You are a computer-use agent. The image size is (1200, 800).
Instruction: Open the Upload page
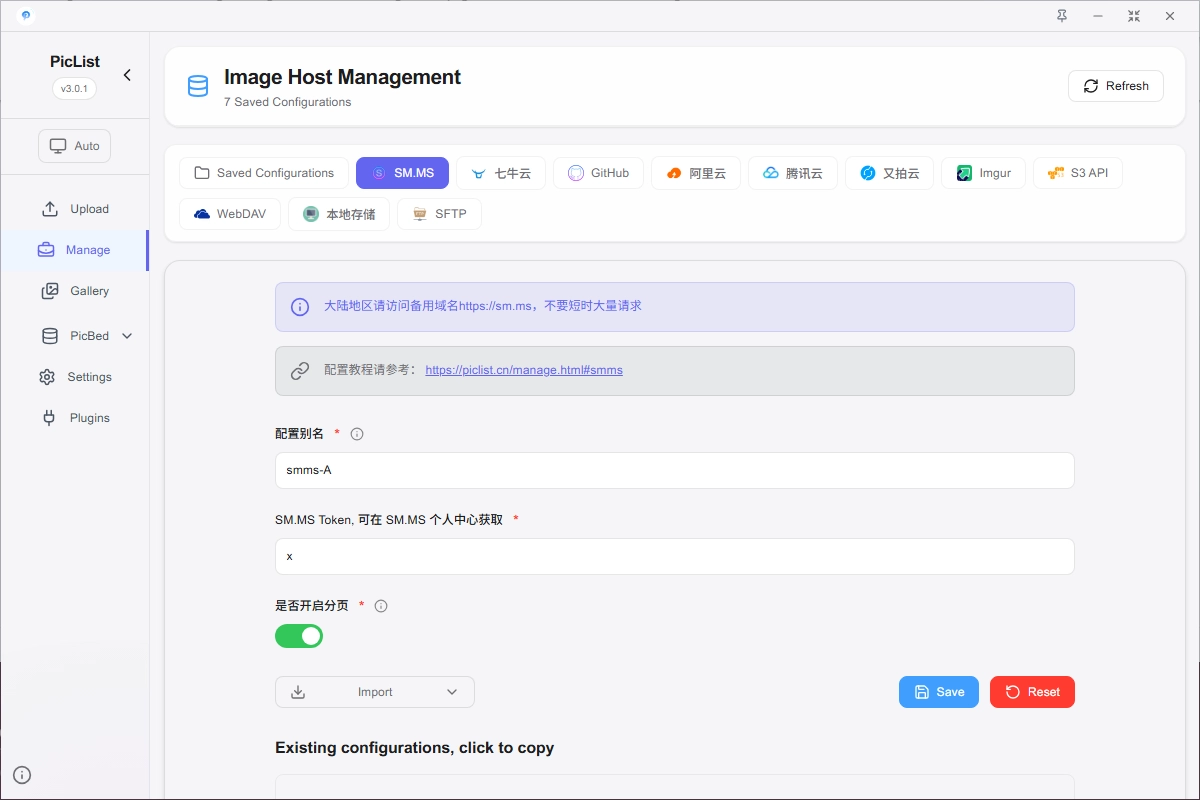click(75, 209)
